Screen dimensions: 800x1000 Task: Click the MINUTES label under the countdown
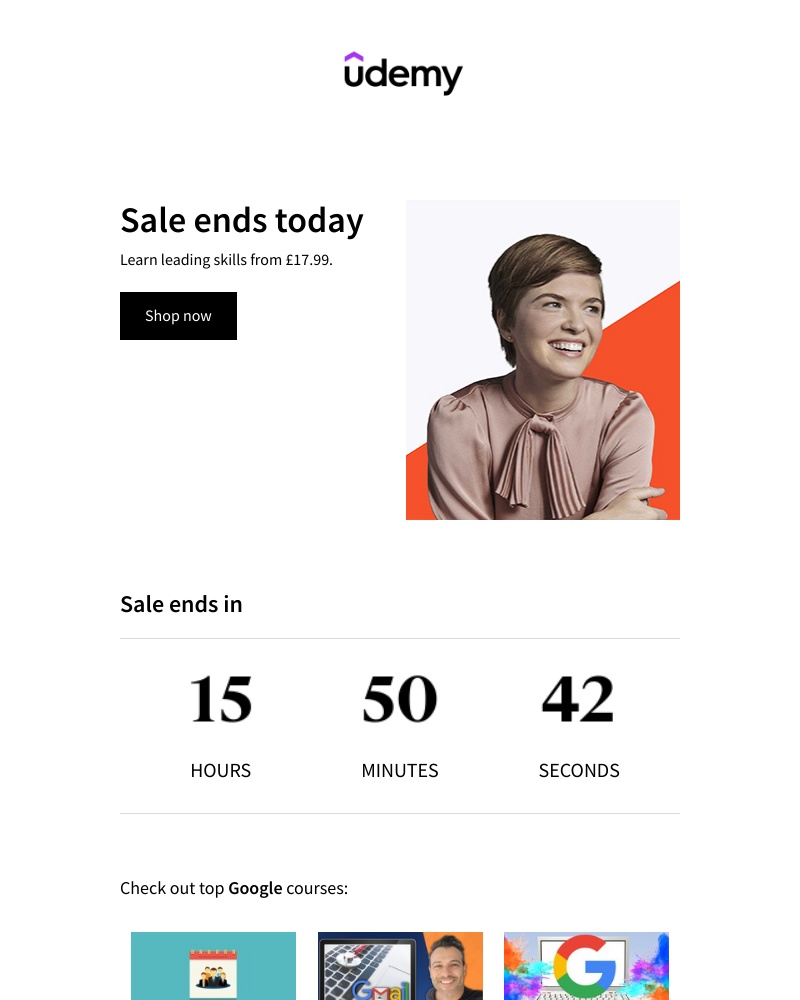tap(399, 770)
